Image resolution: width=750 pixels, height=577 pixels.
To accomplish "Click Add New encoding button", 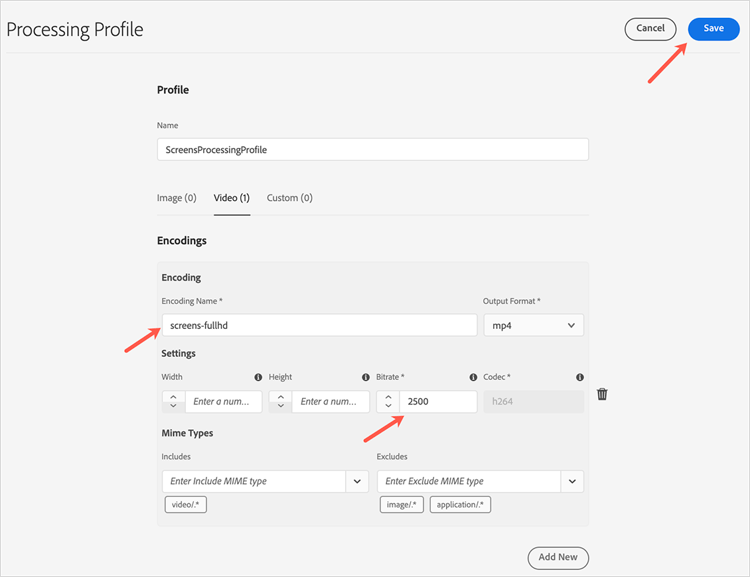I will pos(558,557).
